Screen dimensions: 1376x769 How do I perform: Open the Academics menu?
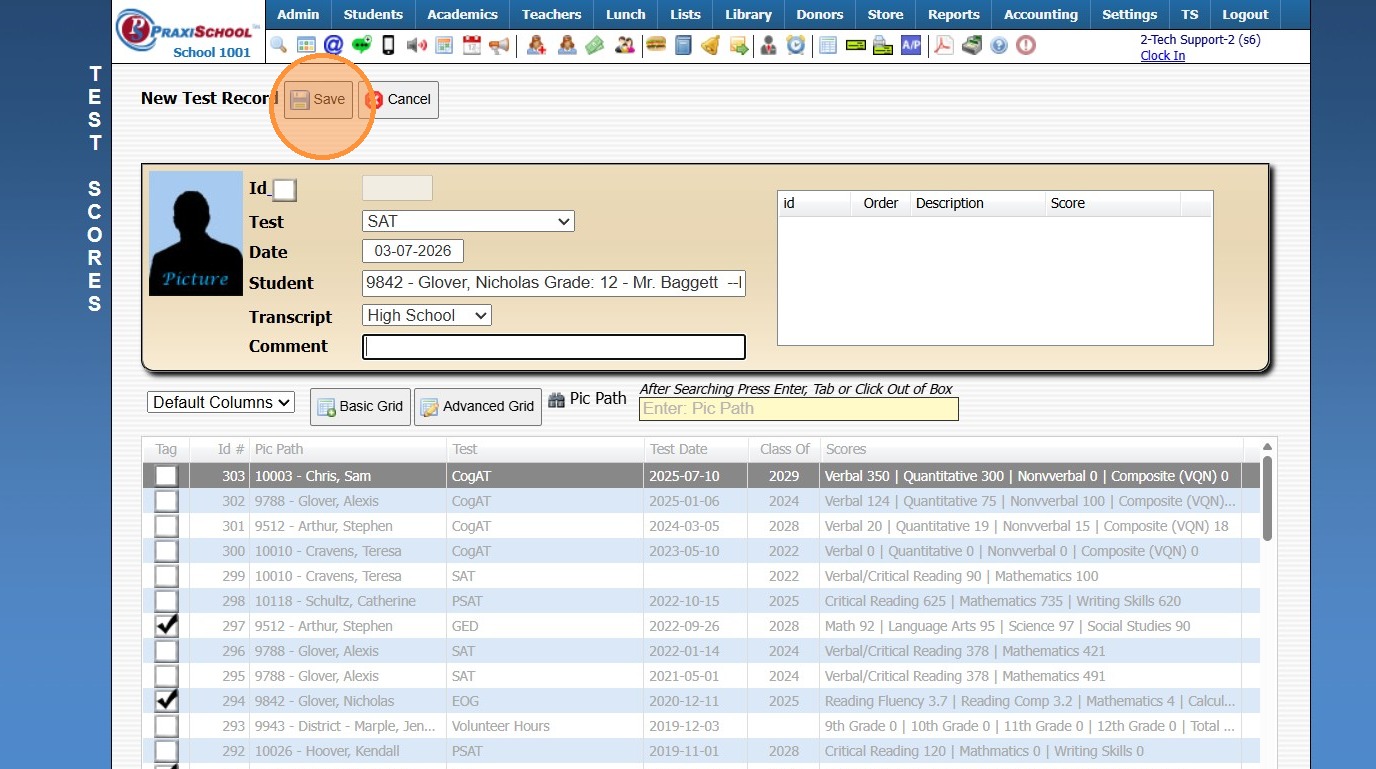pos(462,15)
